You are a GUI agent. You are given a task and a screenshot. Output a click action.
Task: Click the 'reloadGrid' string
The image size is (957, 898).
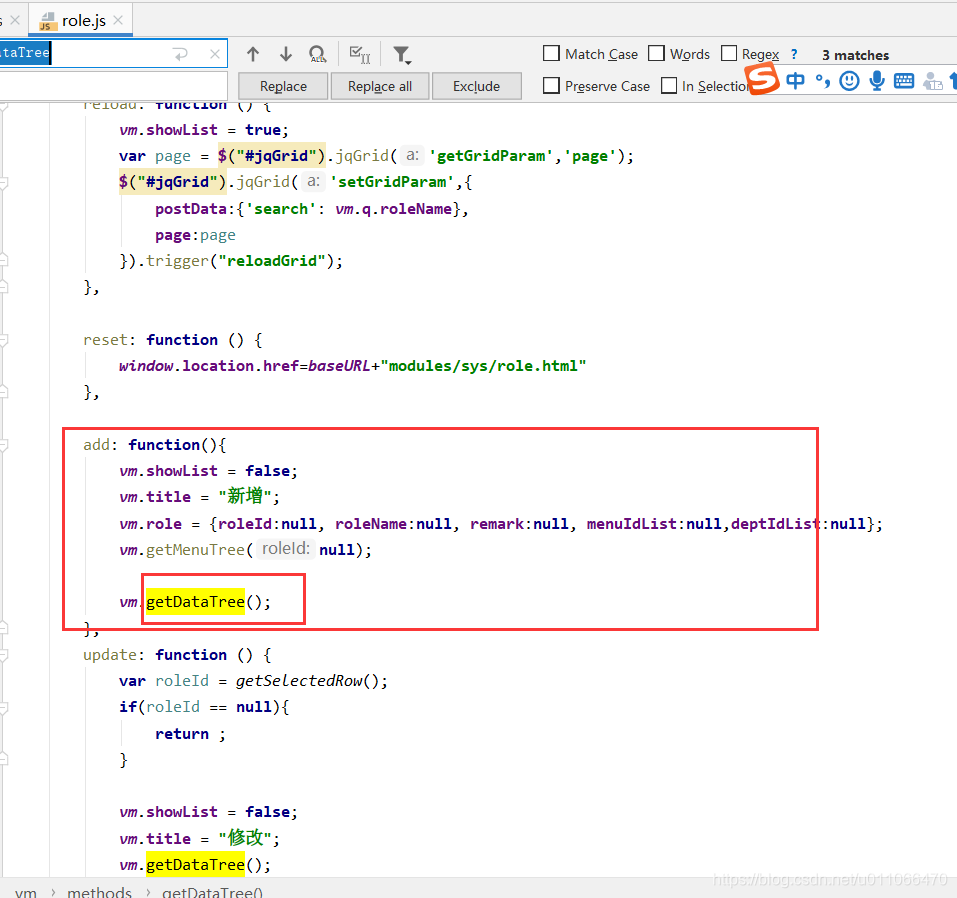pos(272,261)
